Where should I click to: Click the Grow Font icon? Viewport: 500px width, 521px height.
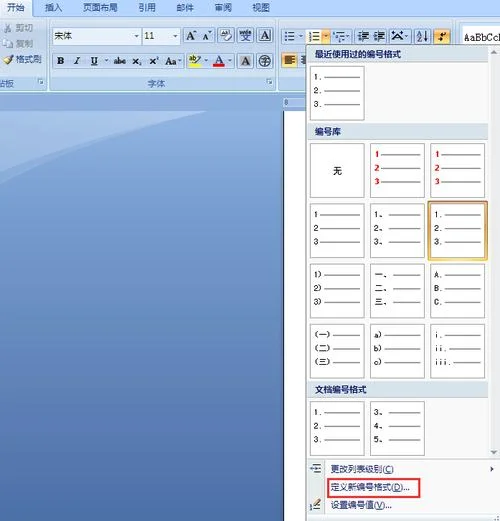(x=191, y=36)
